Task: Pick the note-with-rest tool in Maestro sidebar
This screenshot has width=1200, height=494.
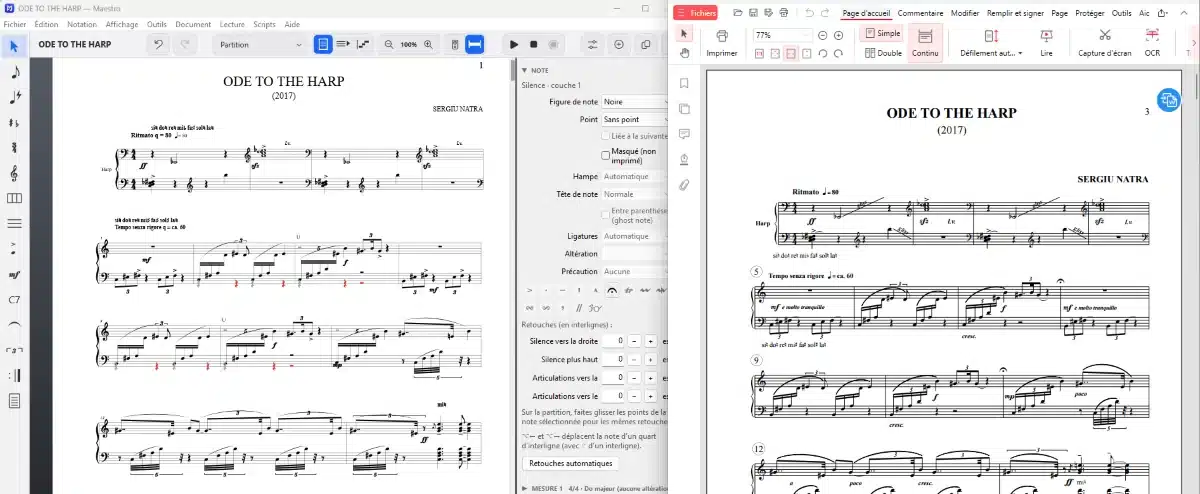Action: point(14,97)
